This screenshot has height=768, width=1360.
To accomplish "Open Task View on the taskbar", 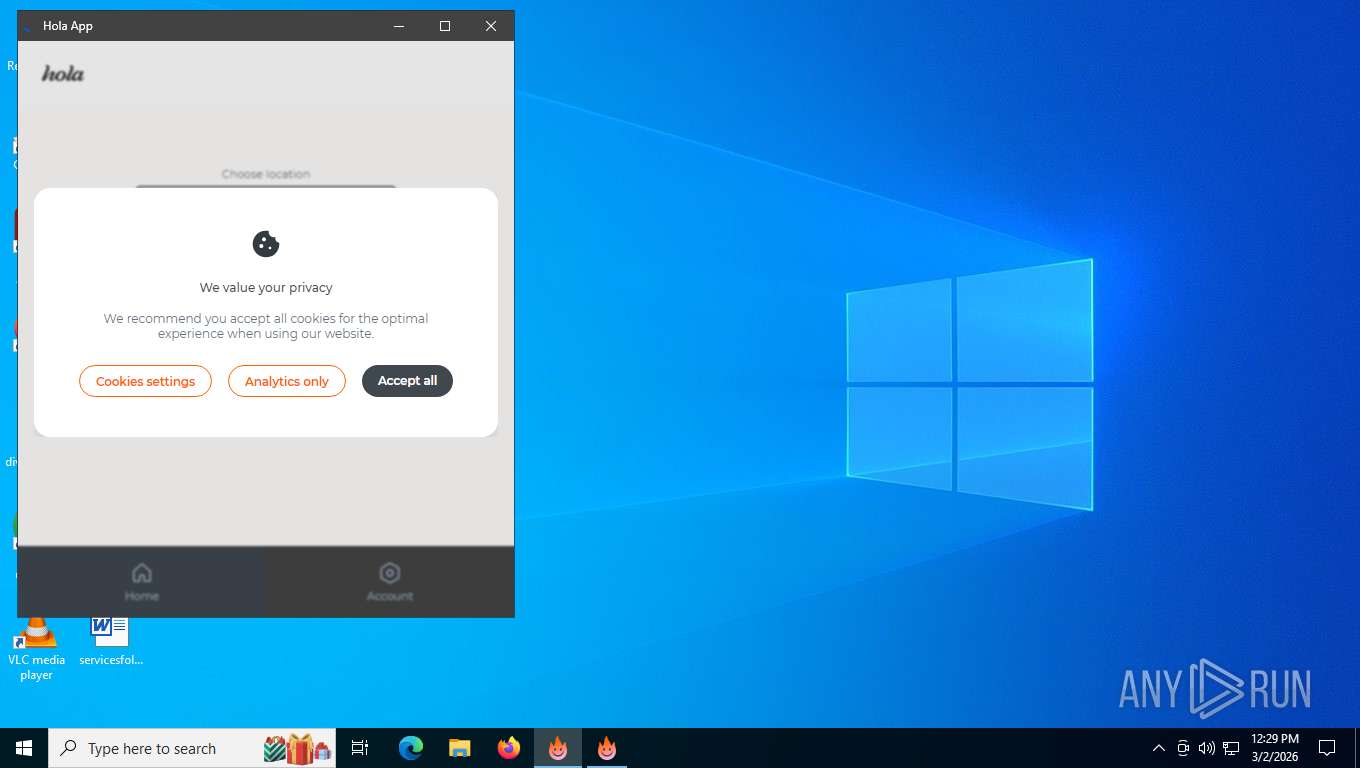I will pyautogui.click(x=360, y=748).
